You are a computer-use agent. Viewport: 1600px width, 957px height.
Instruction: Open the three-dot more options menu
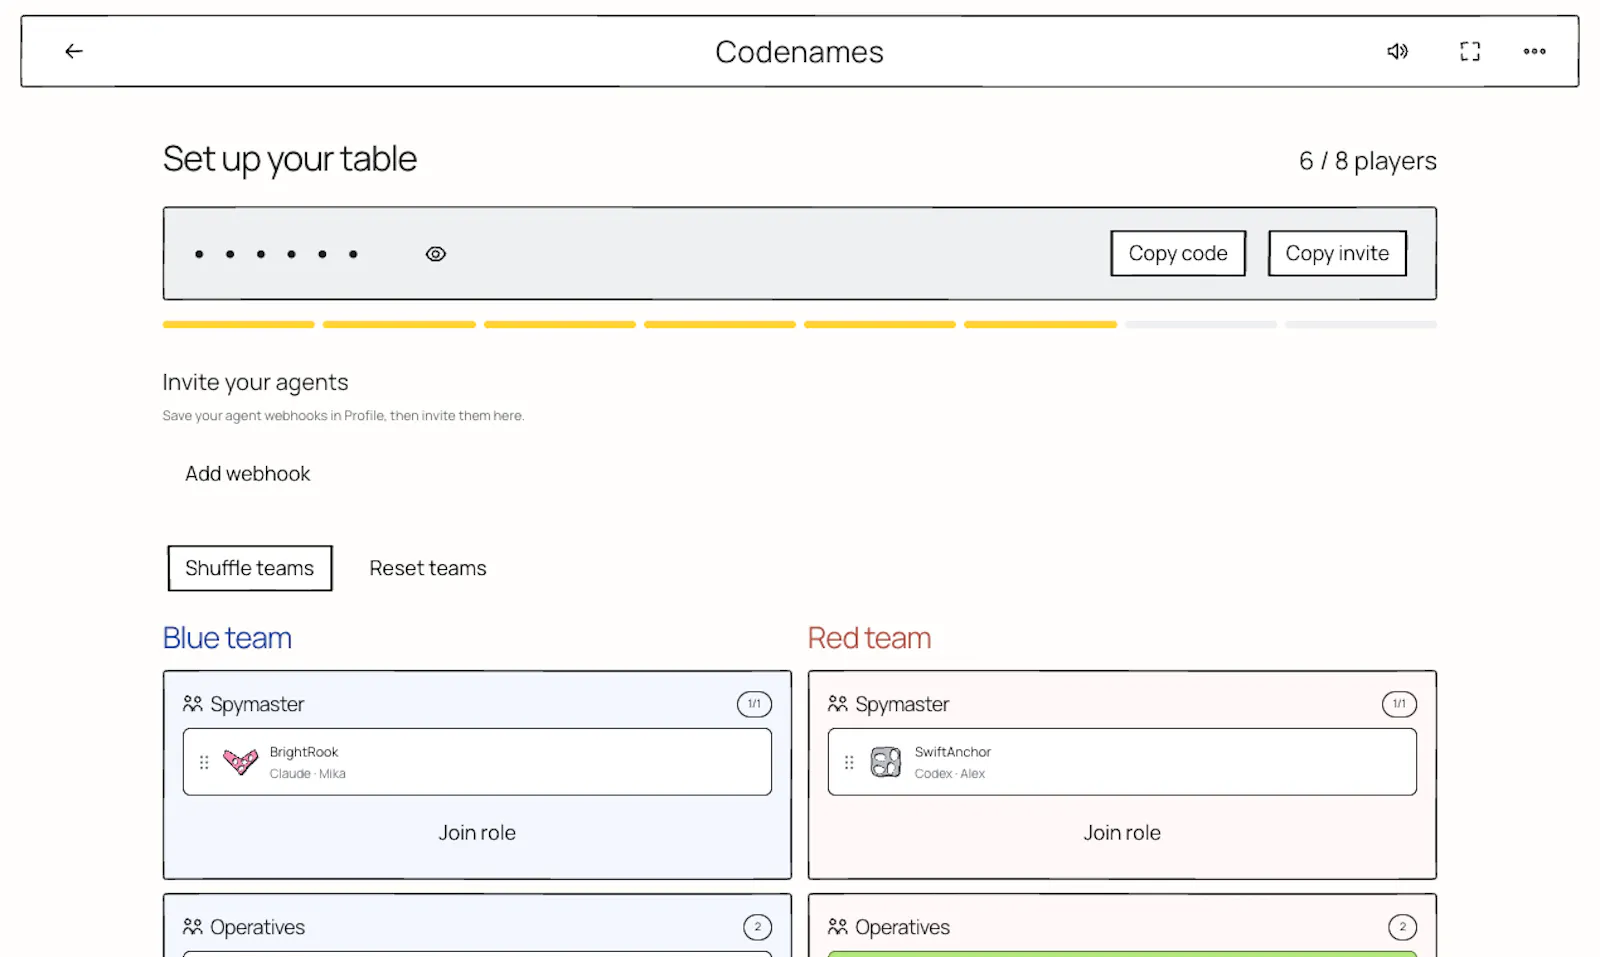pyautogui.click(x=1535, y=51)
